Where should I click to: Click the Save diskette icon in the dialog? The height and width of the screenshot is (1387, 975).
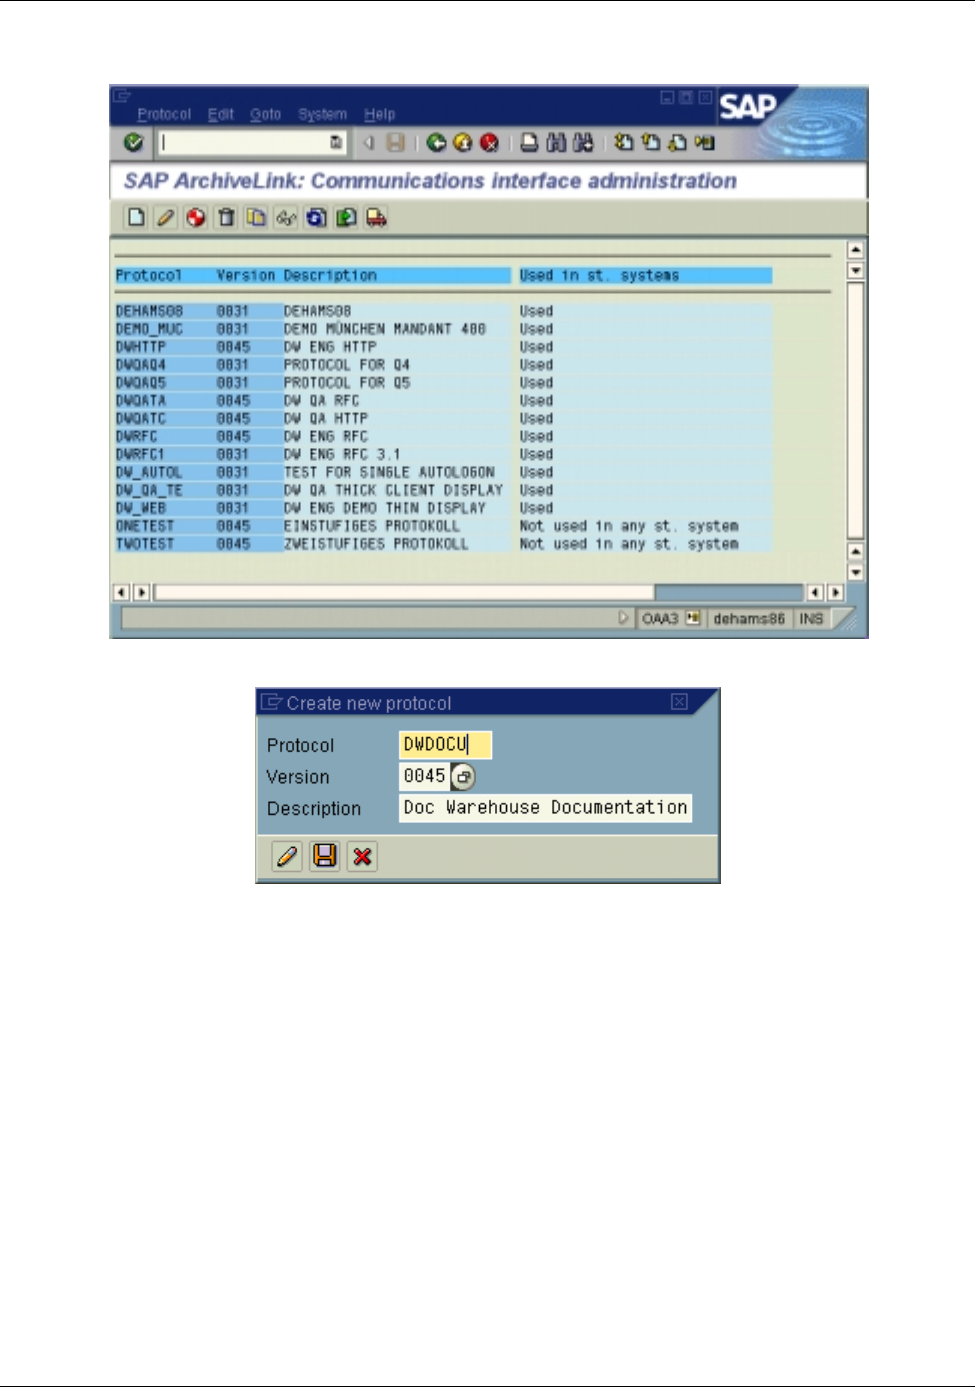click(325, 856)
